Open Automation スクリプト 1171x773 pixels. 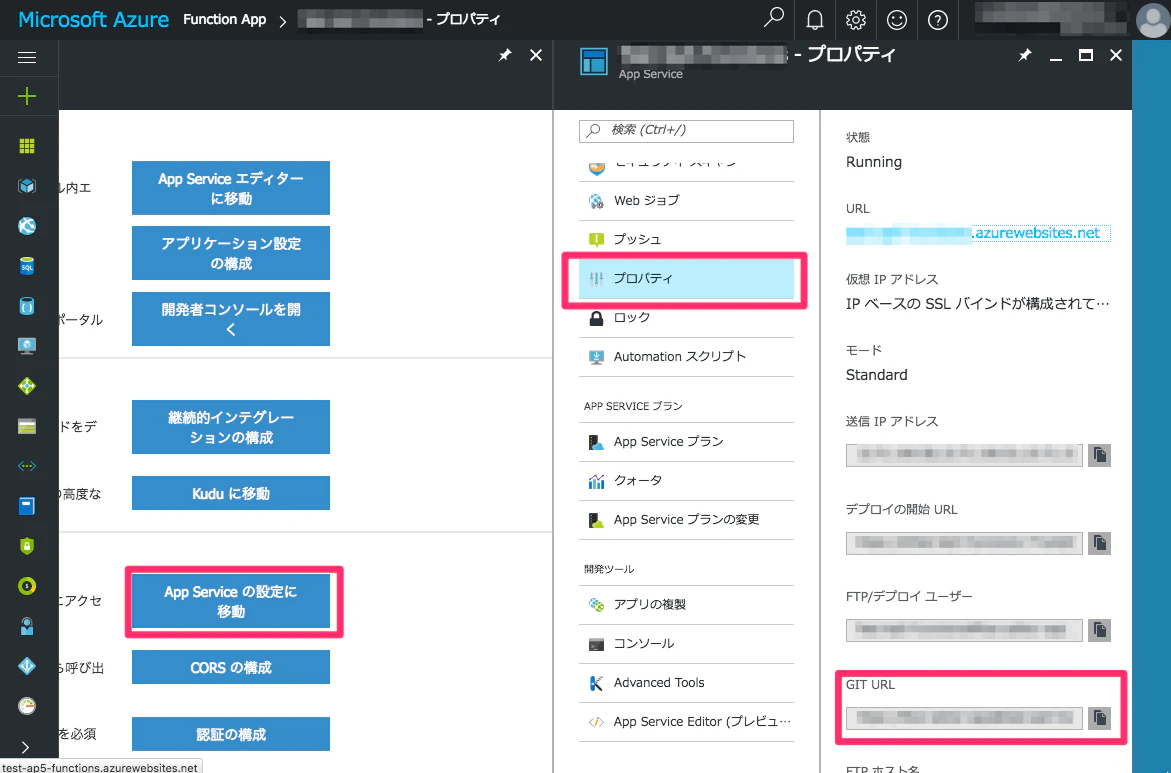click(686, 357)
